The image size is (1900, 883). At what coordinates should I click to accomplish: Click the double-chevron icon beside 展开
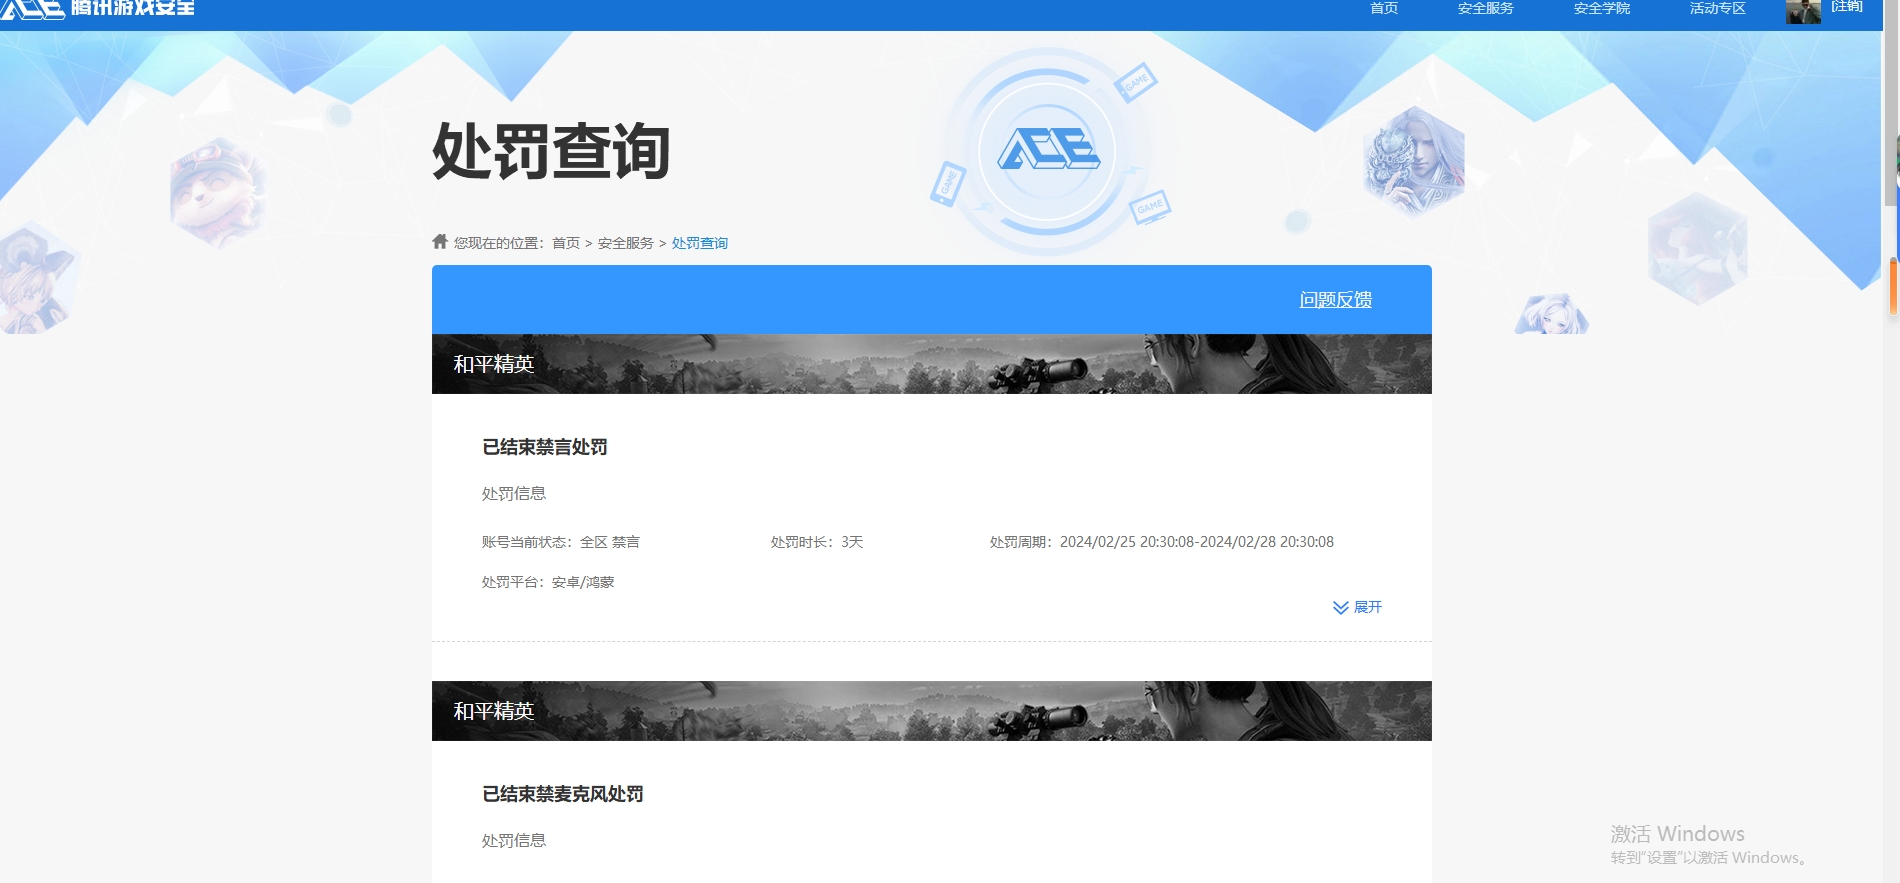point(1341,608)
